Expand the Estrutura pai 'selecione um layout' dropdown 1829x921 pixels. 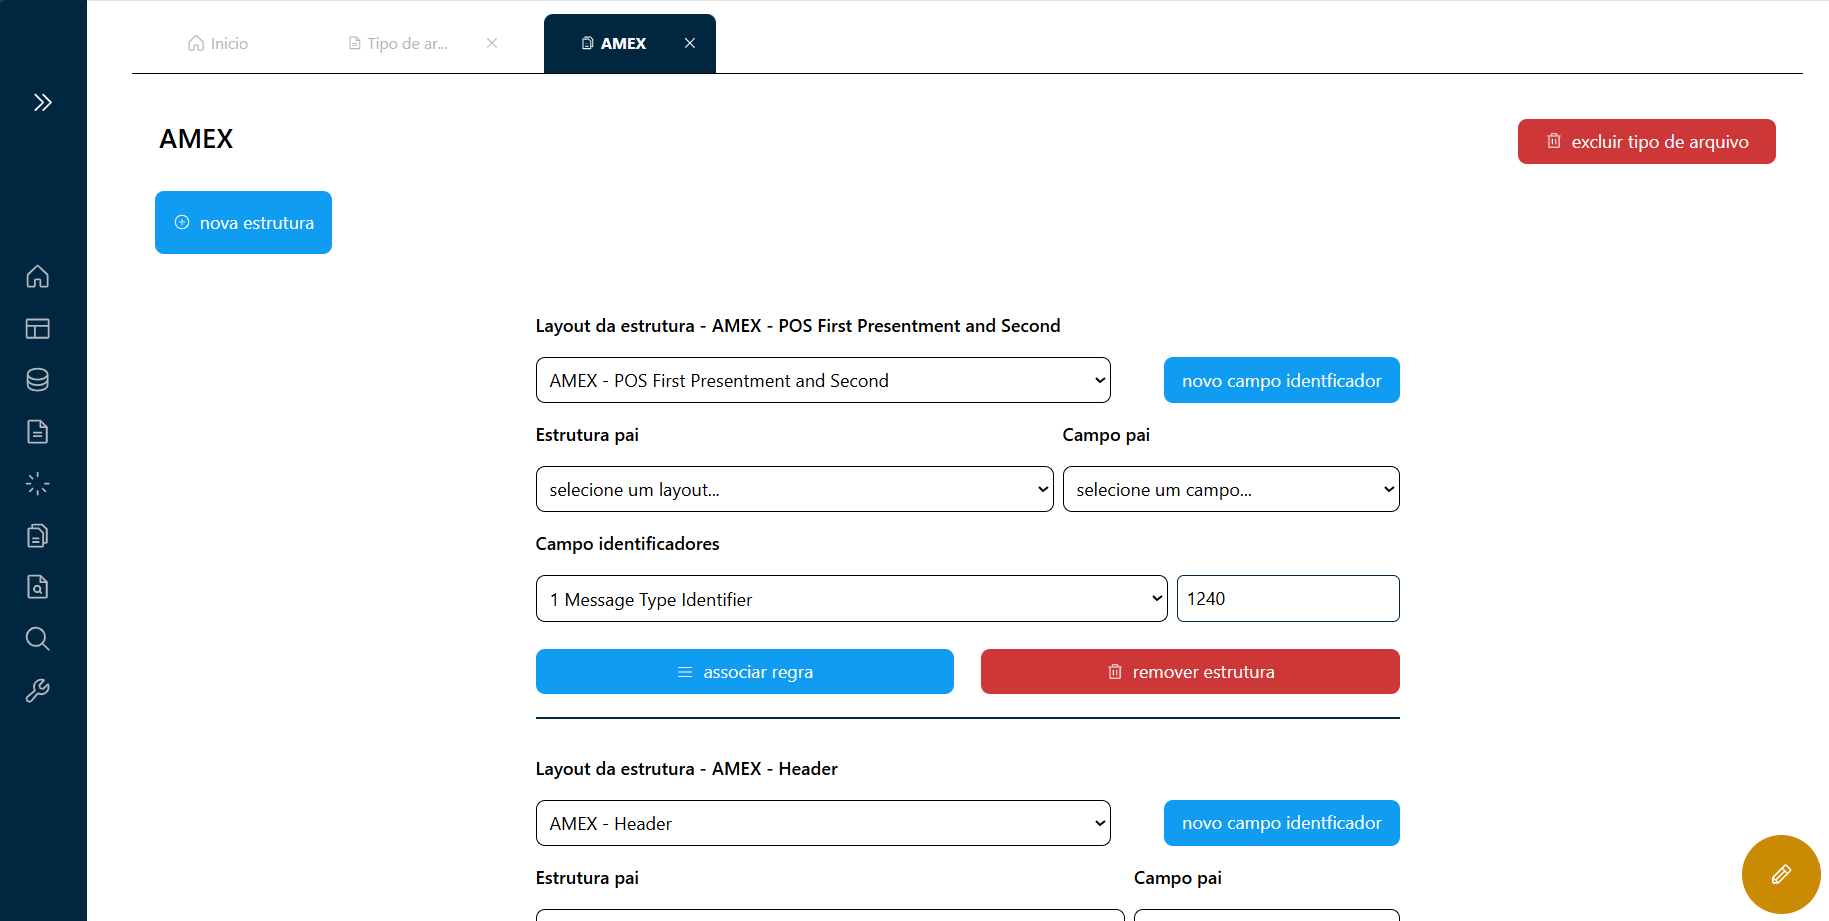[794, 489]
